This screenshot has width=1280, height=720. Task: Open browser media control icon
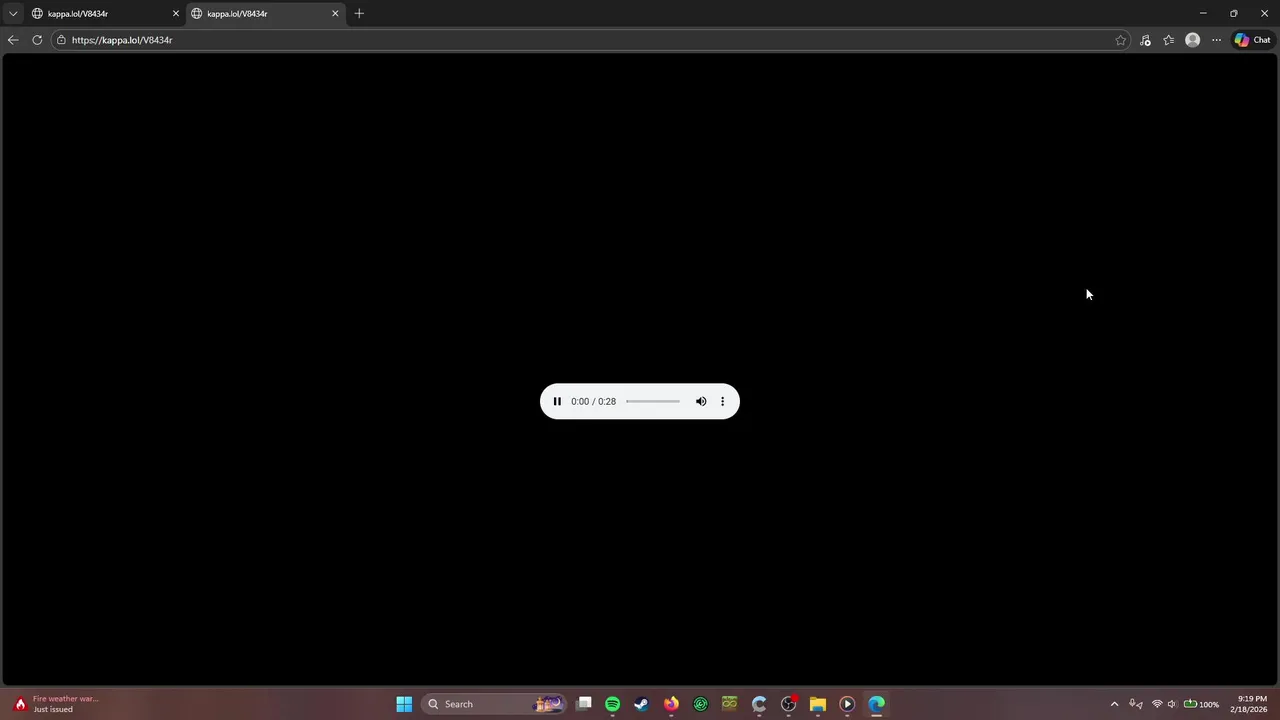[x=1145, y=40]
